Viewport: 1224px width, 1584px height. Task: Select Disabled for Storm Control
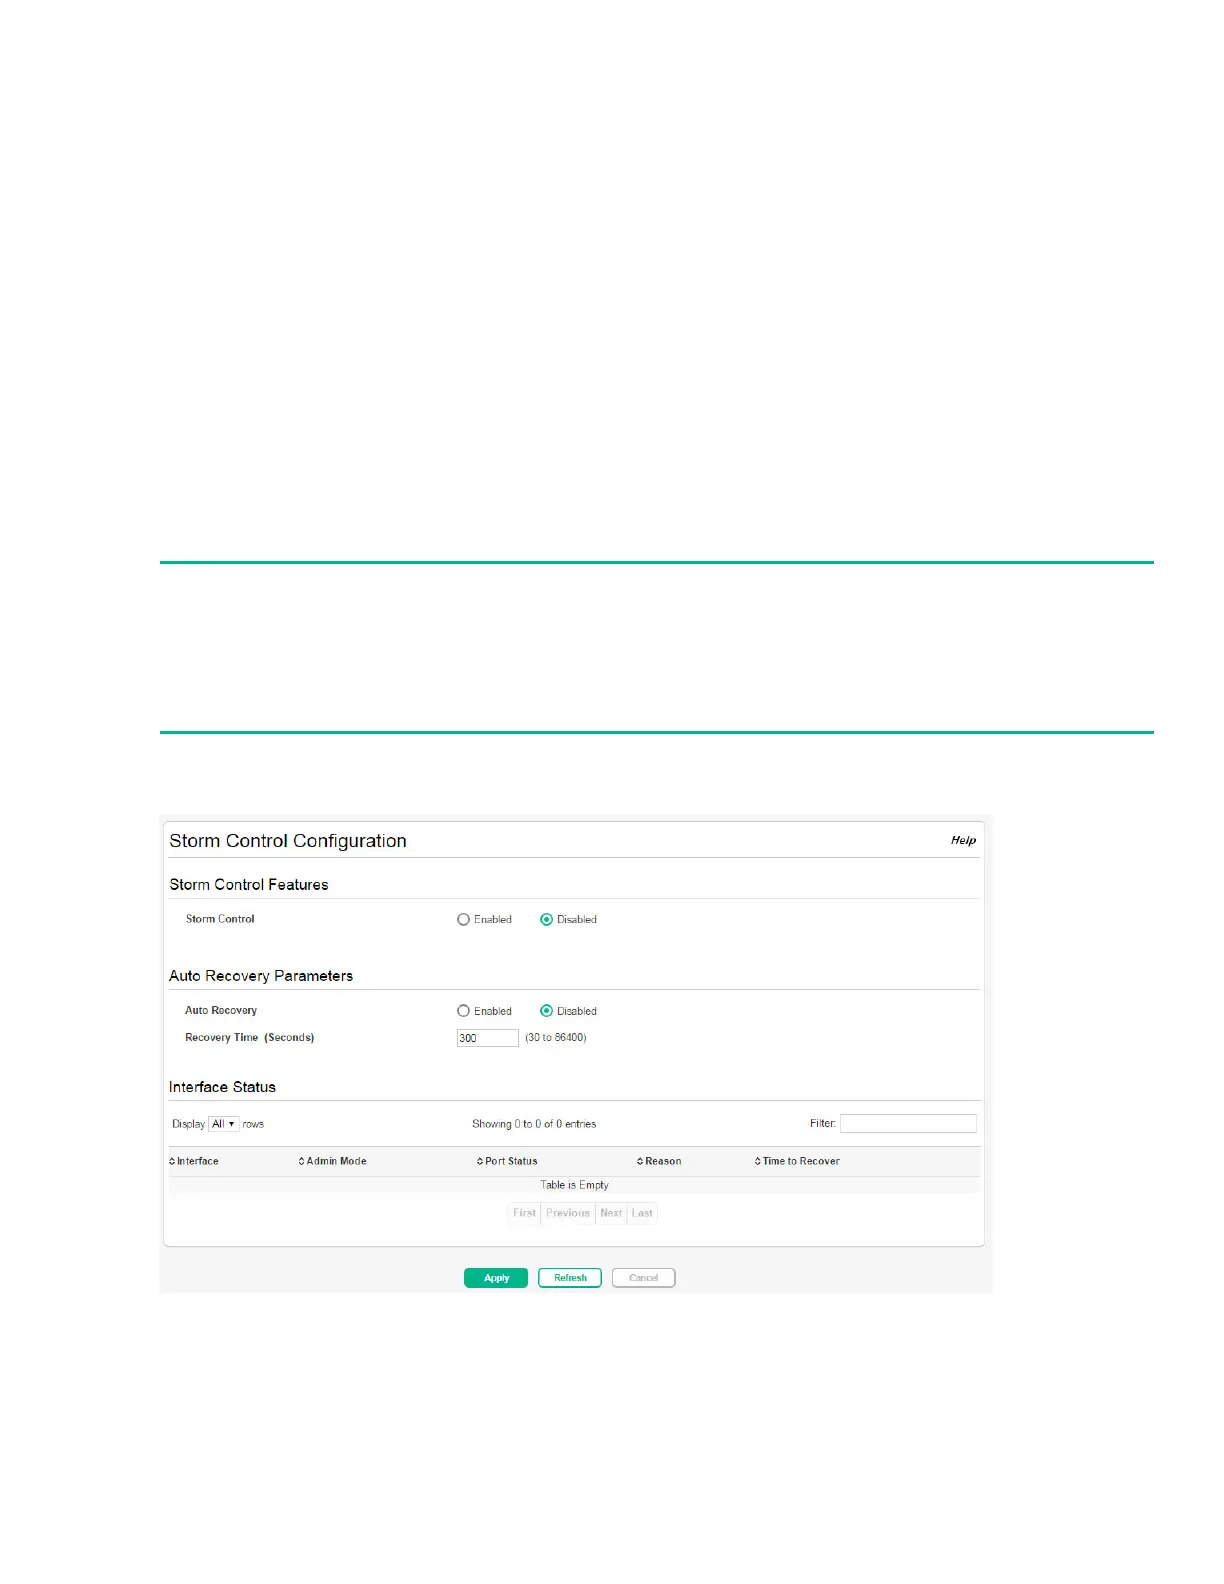point(546,919)
